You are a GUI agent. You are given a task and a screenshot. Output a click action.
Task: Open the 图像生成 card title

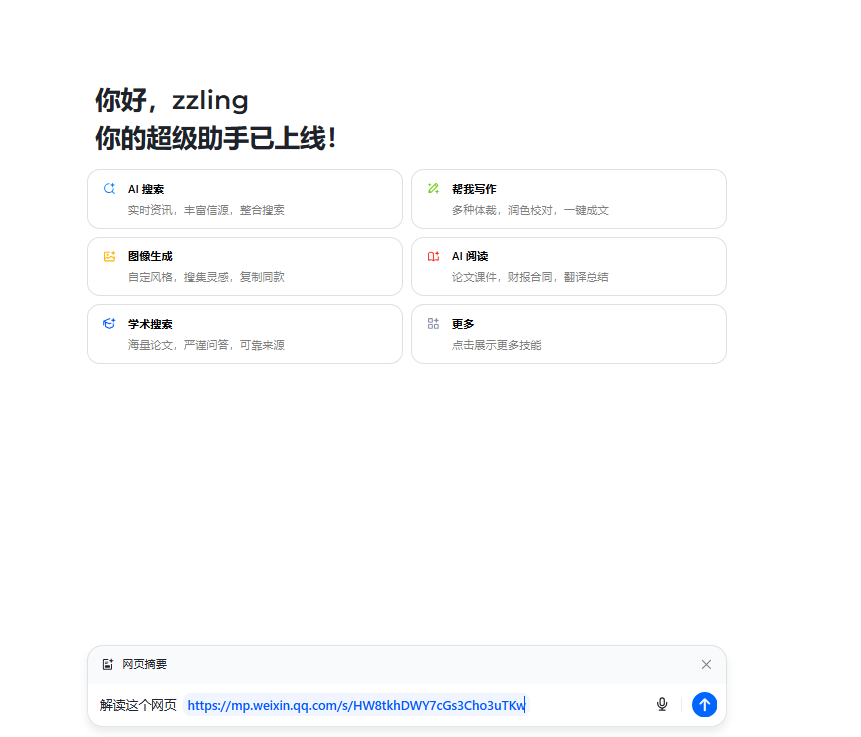150,256
